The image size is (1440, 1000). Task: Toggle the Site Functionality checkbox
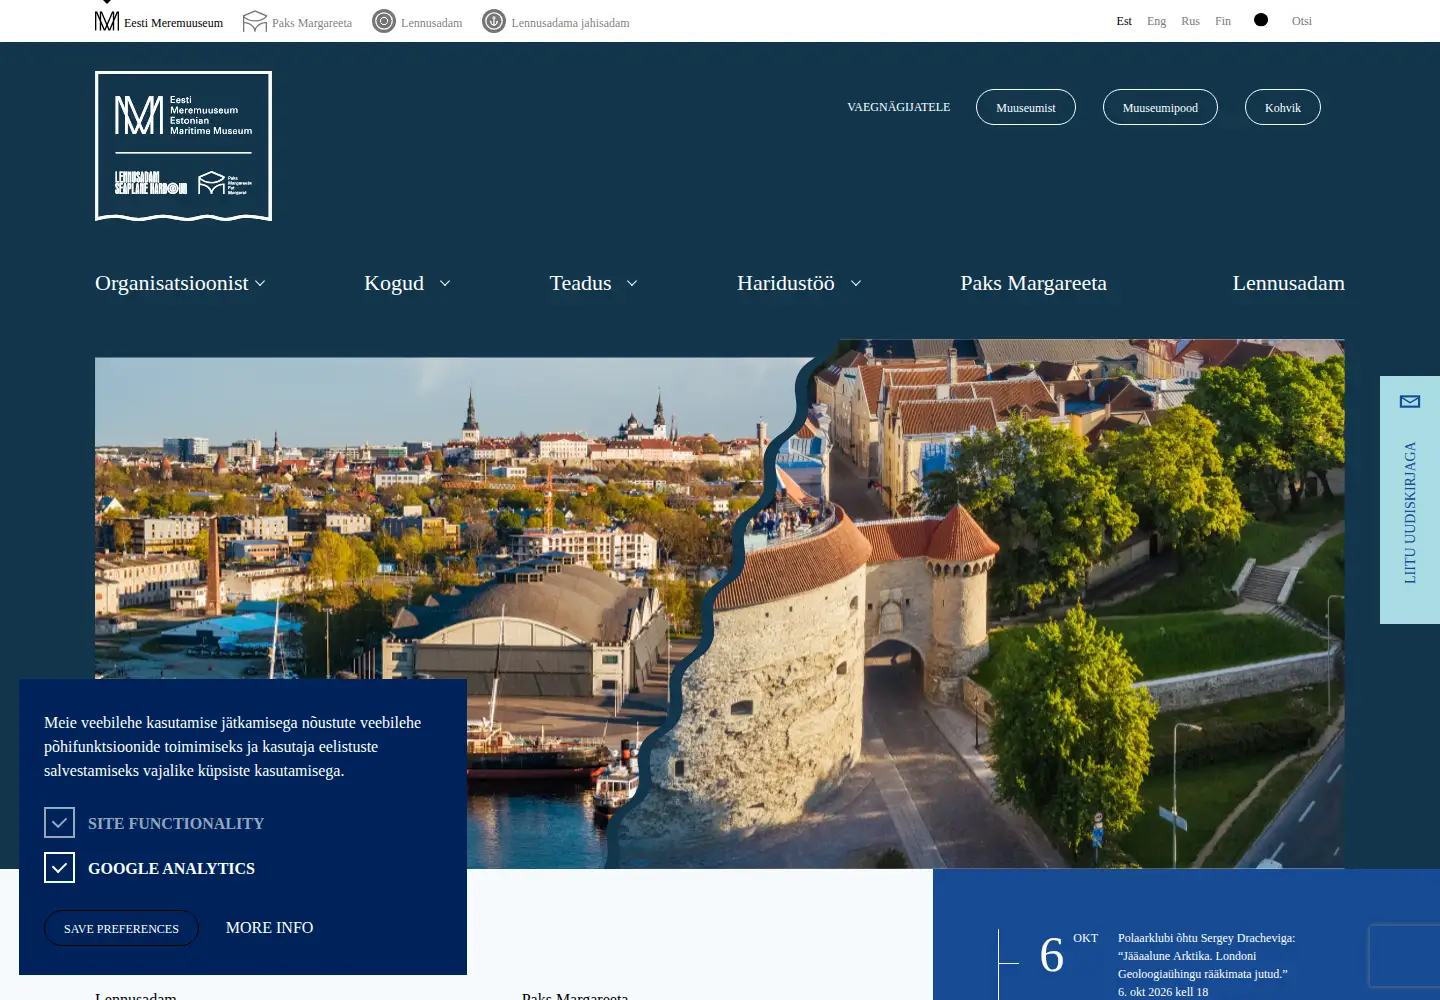59,822
